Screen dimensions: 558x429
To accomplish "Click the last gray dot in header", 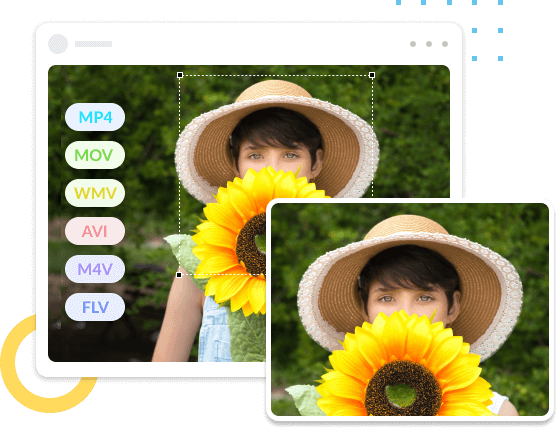I will [445, 44].
